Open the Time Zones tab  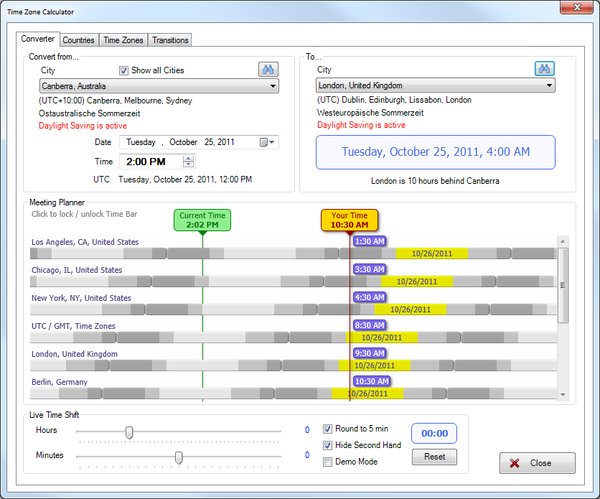[x=123, y=40]
